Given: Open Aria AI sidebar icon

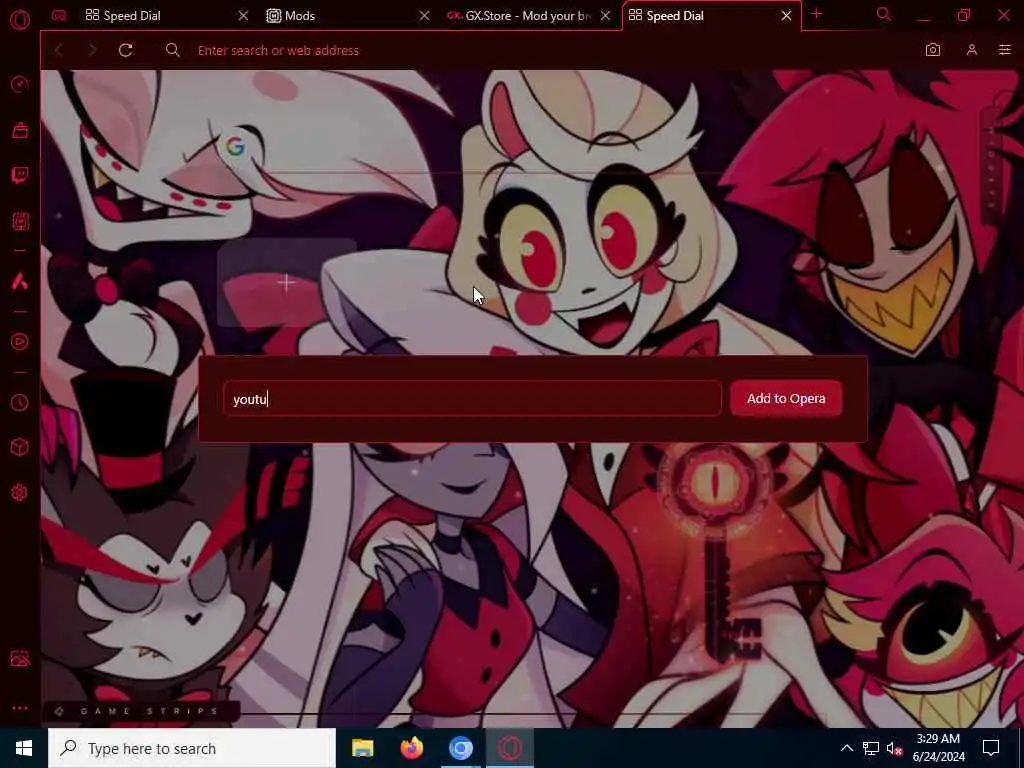Looking at the screenshot, I should pyautogui.click(x=20, y=281).
